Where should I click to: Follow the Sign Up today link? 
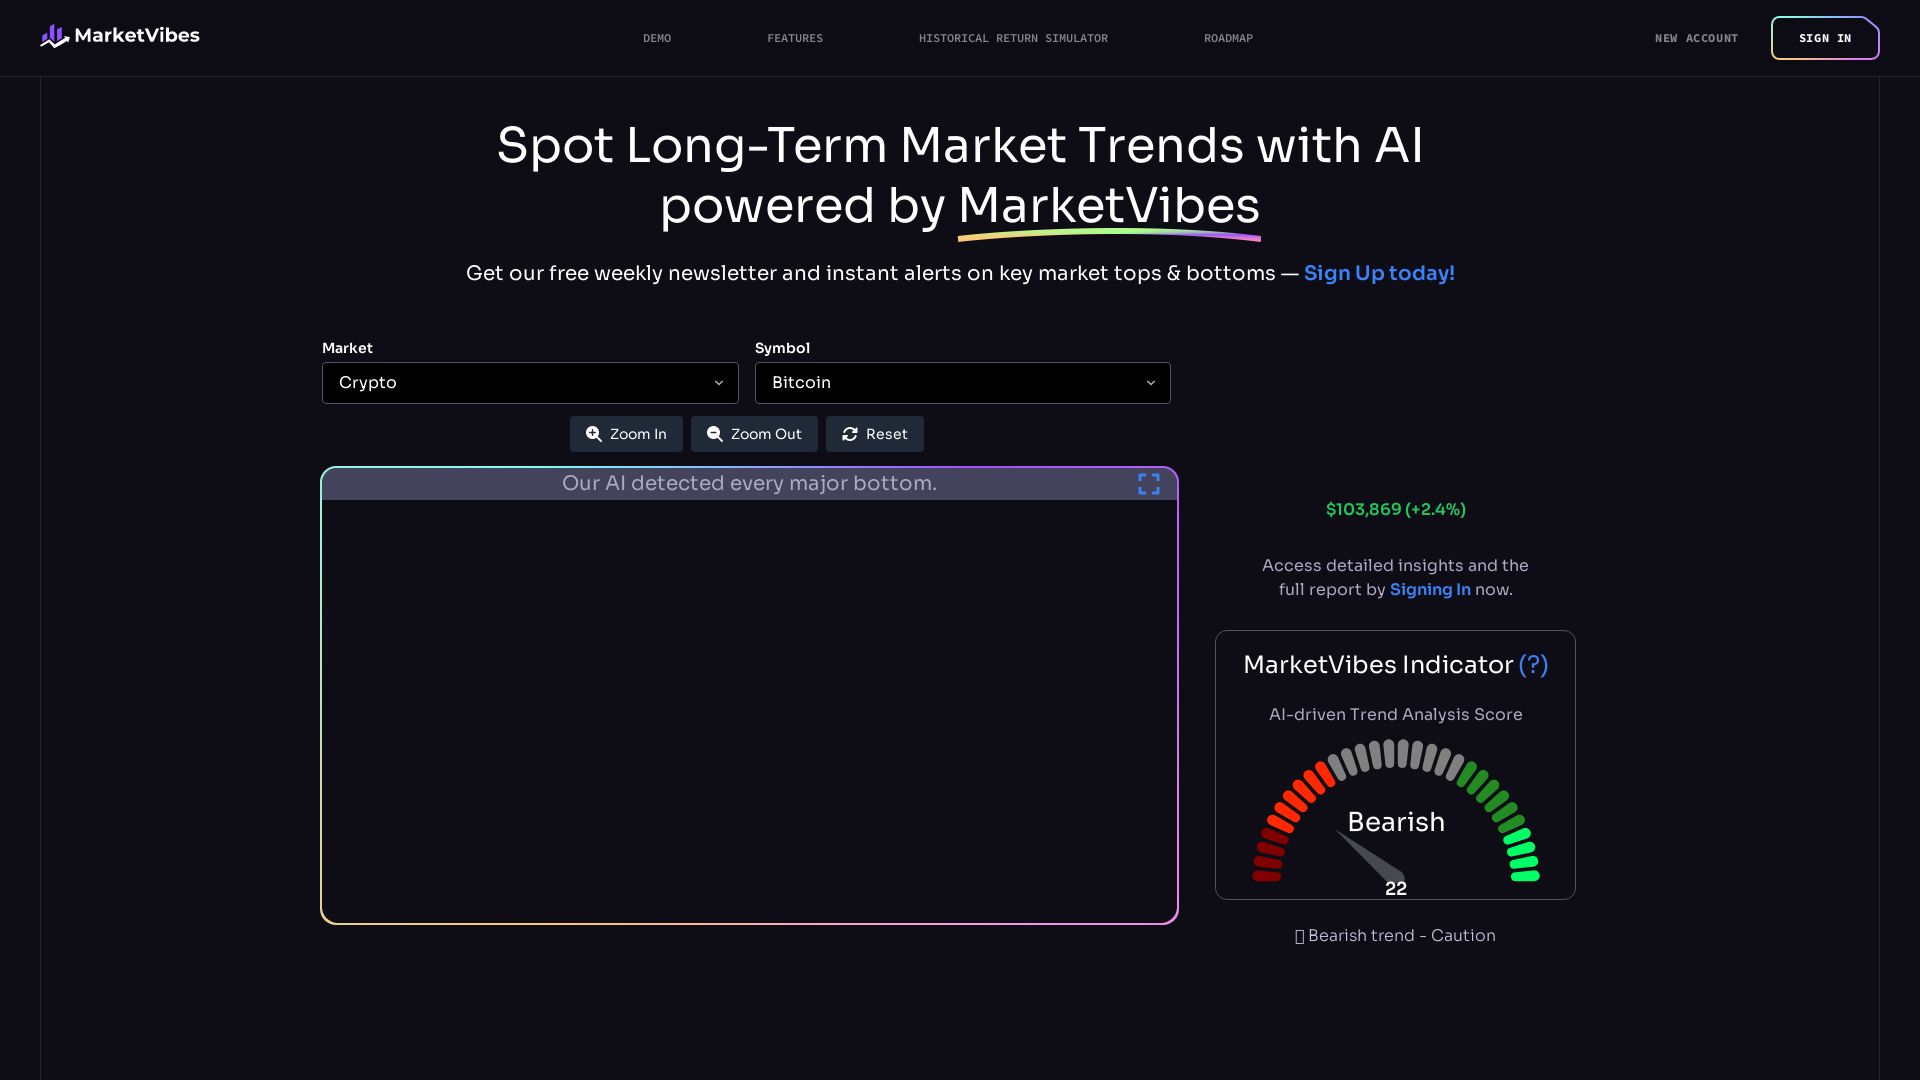(x=1379, y=273)
